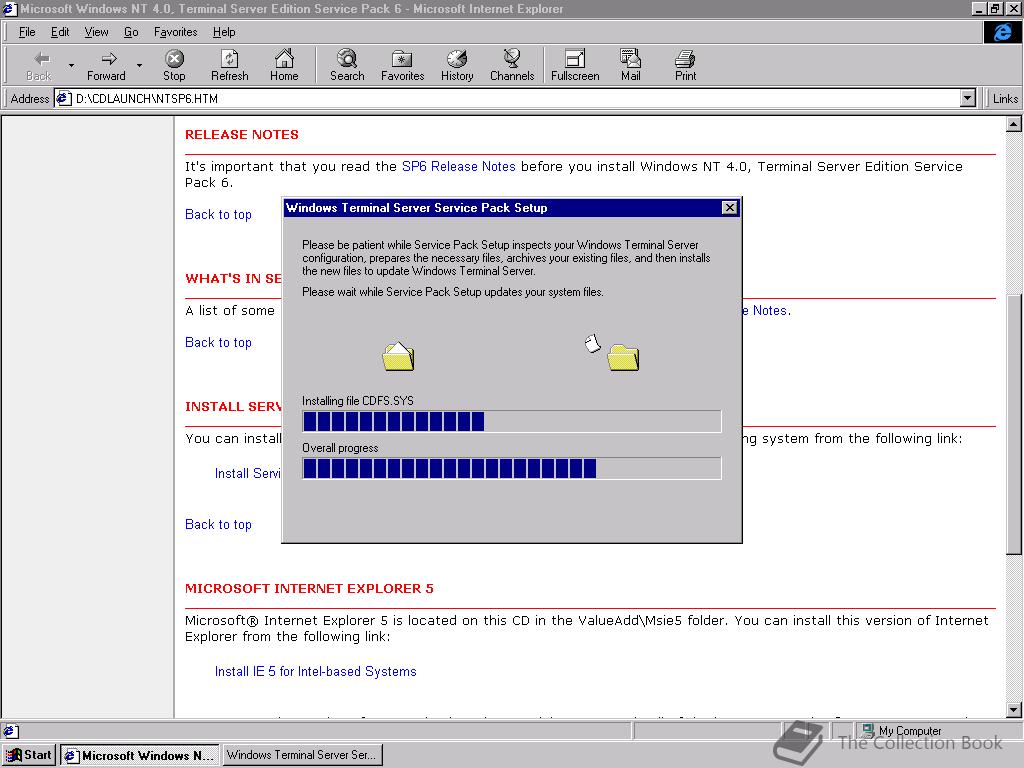Open the Back button history dropdown arrow
Image resolution: width=1024 pixels, height=768 pixels.
71,65
